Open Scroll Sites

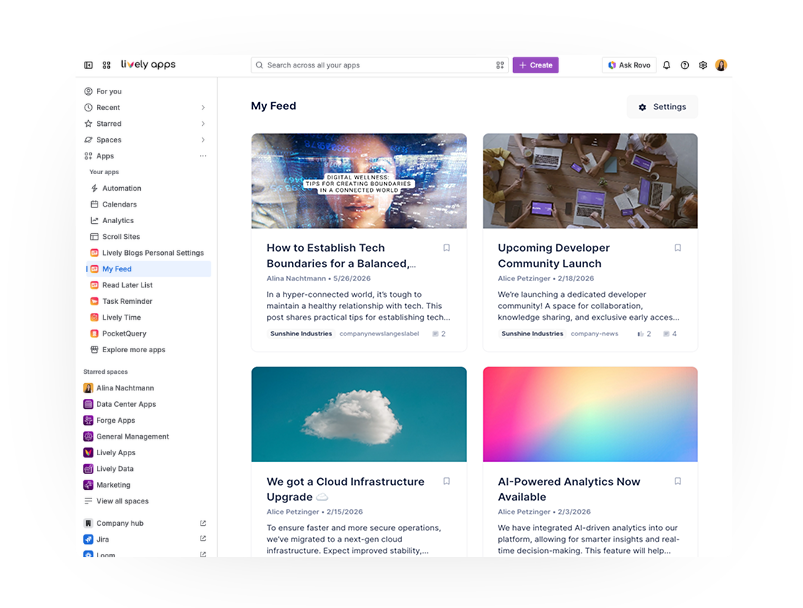click(150, 237)
